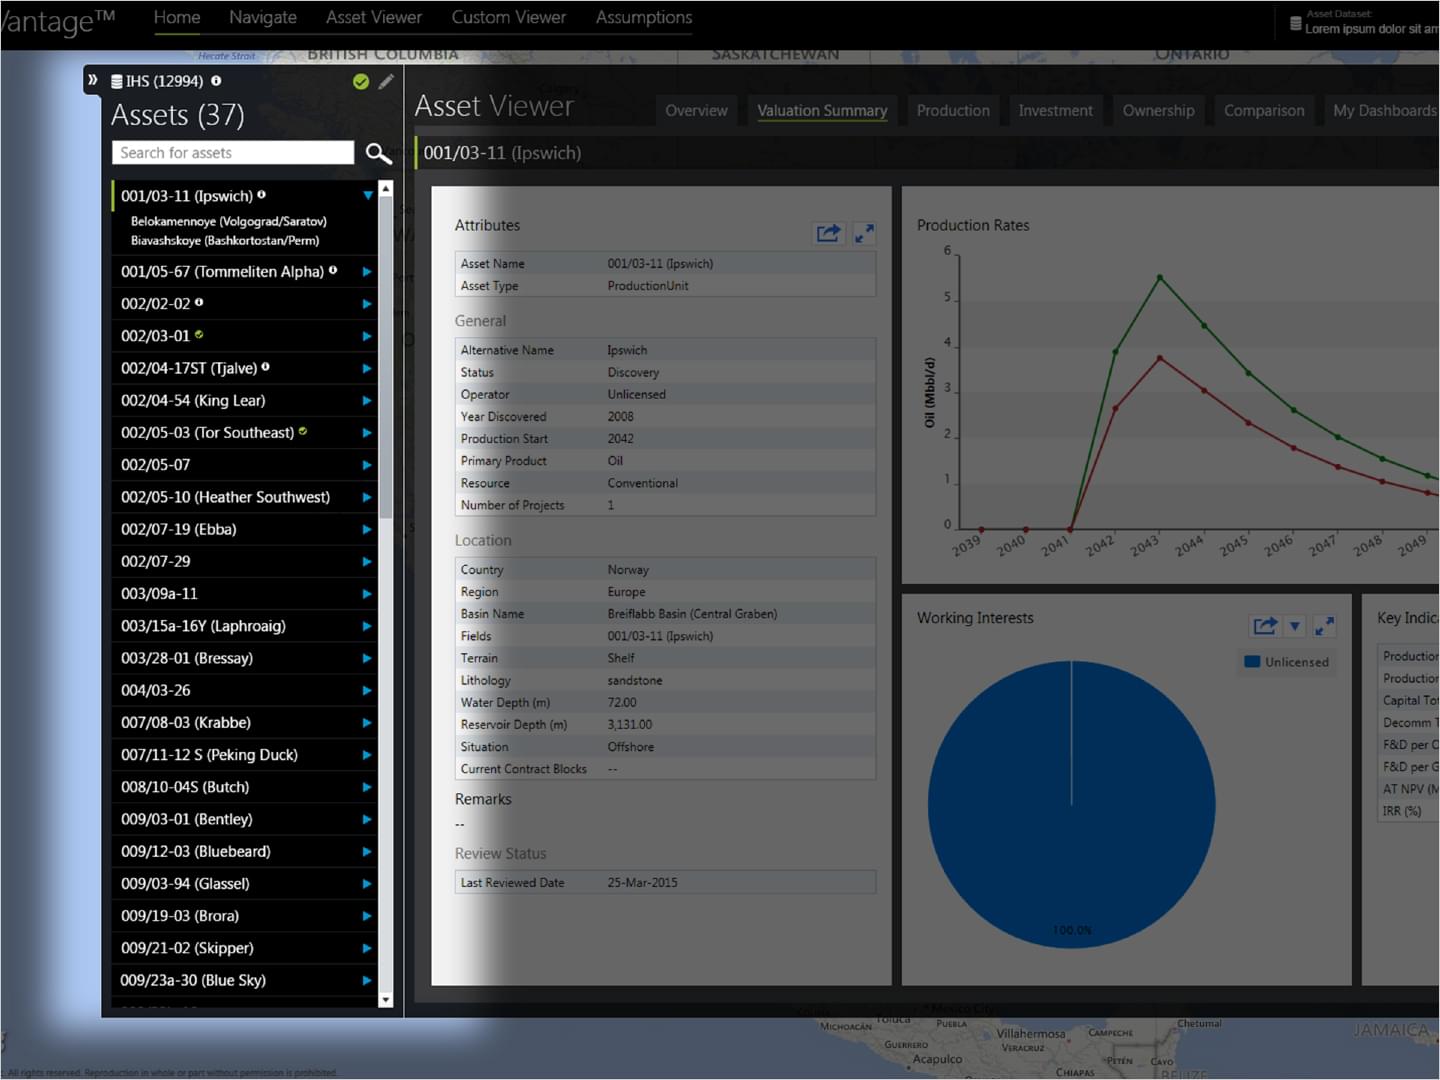
Task: Toggle the Unlicensed legend entry in Working Interests
Action: pos(1286,662)
